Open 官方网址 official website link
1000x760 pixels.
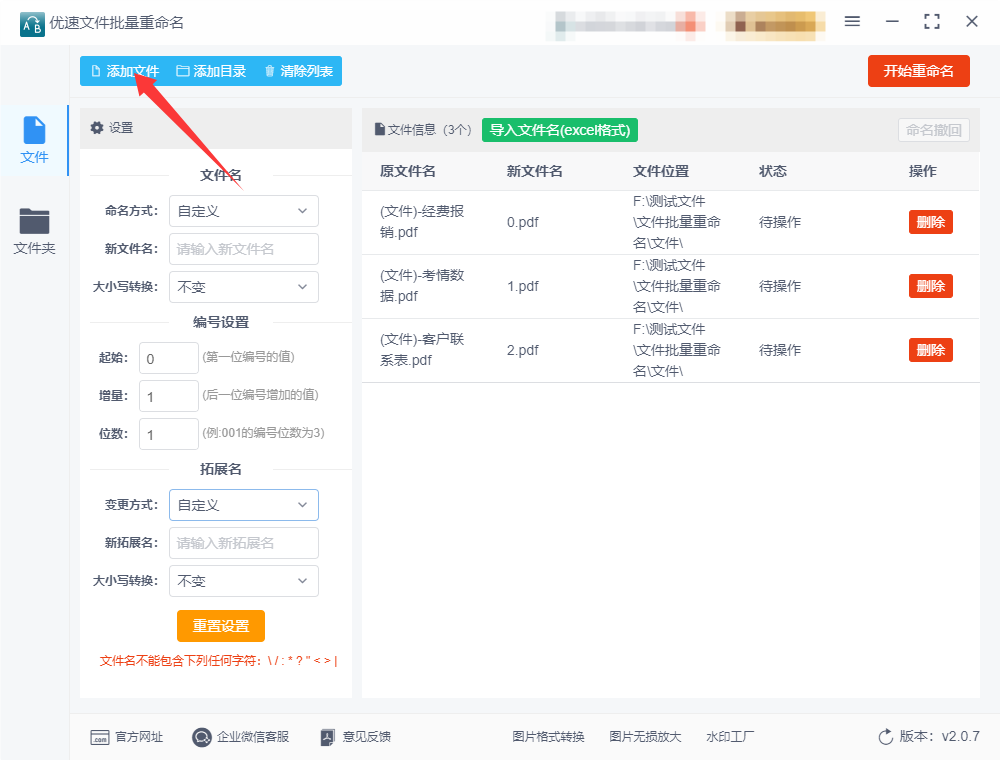click(126, 737)
